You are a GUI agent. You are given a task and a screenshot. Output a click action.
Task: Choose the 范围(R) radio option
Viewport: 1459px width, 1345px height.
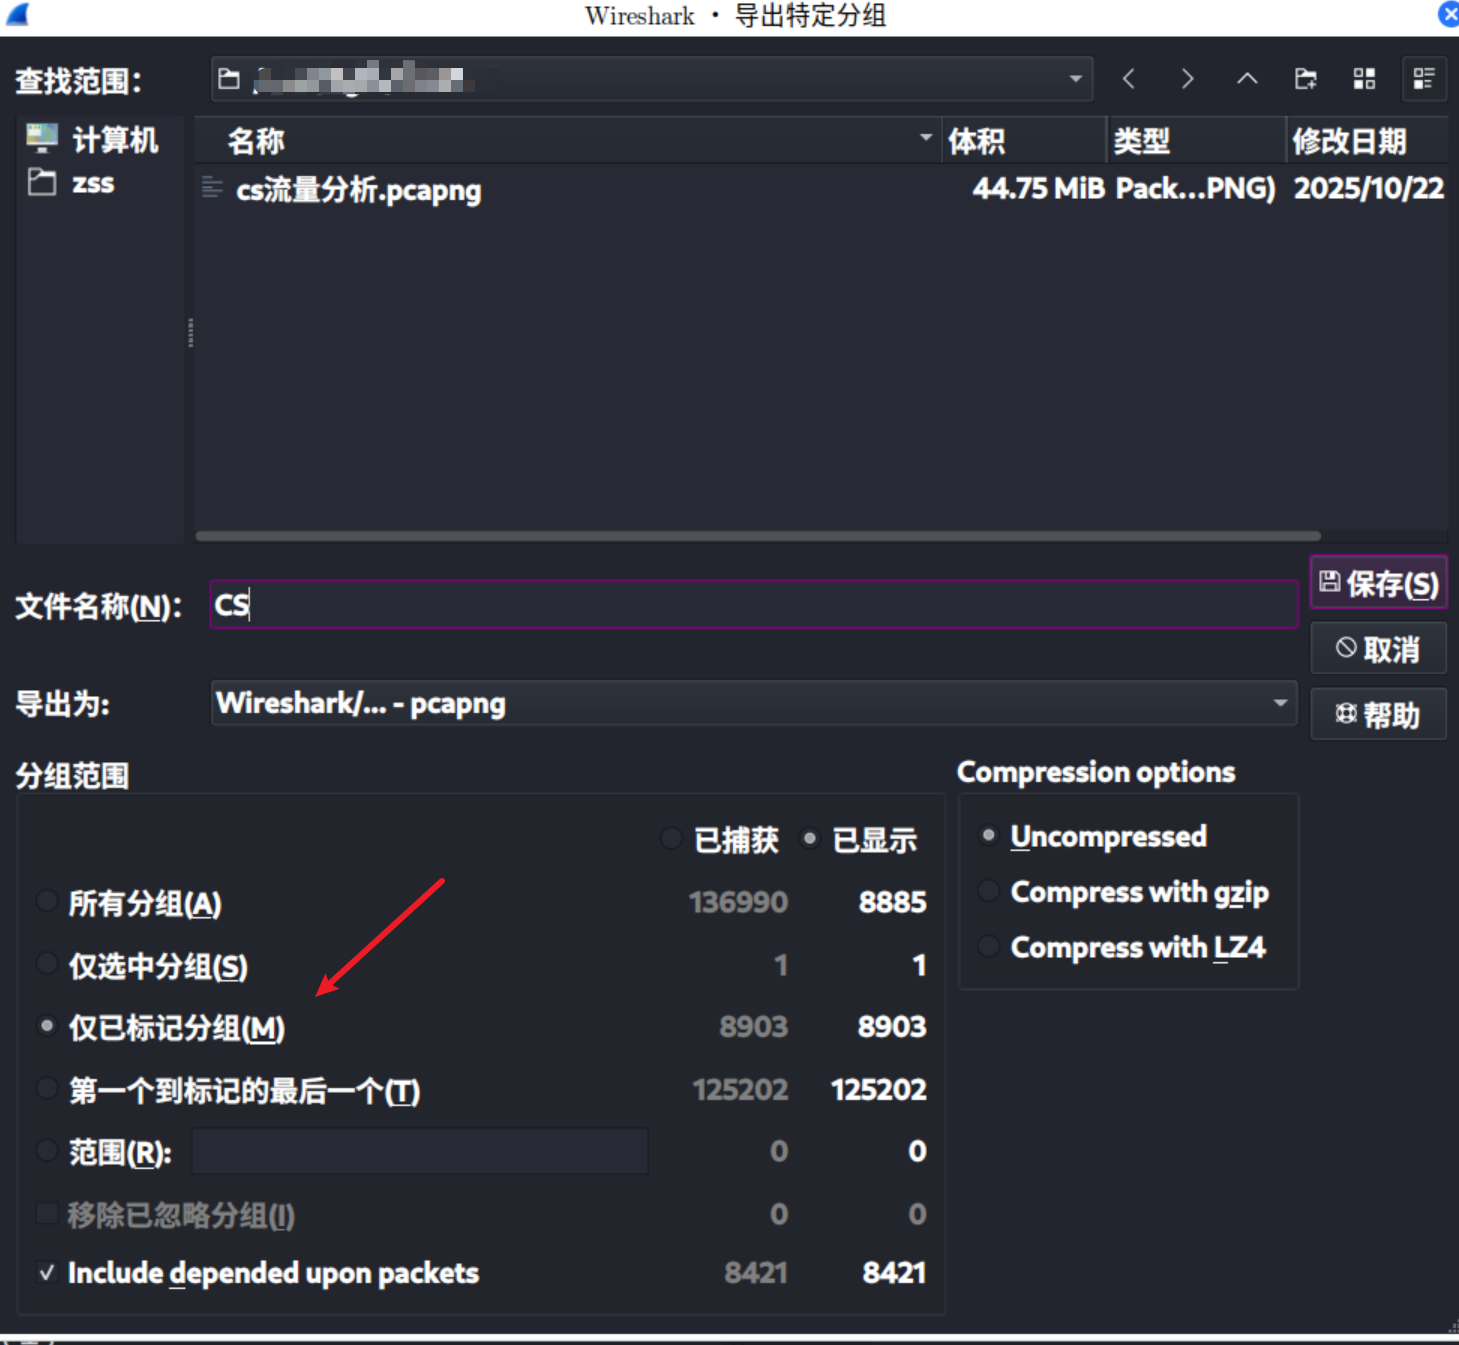click(x=46, y=1151)
